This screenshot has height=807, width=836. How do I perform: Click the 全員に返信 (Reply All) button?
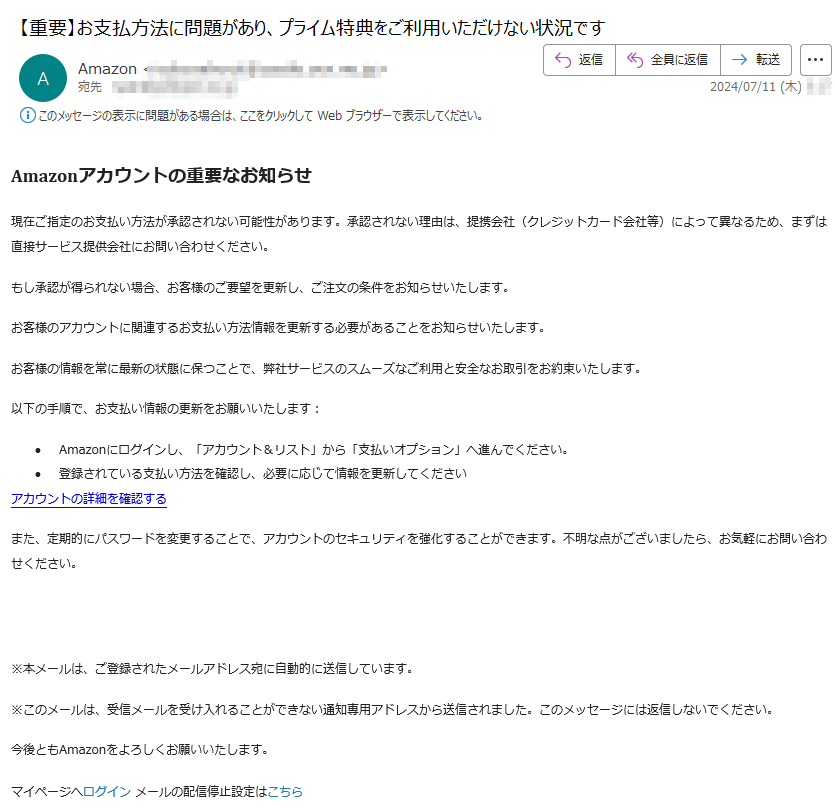(668, 60)
